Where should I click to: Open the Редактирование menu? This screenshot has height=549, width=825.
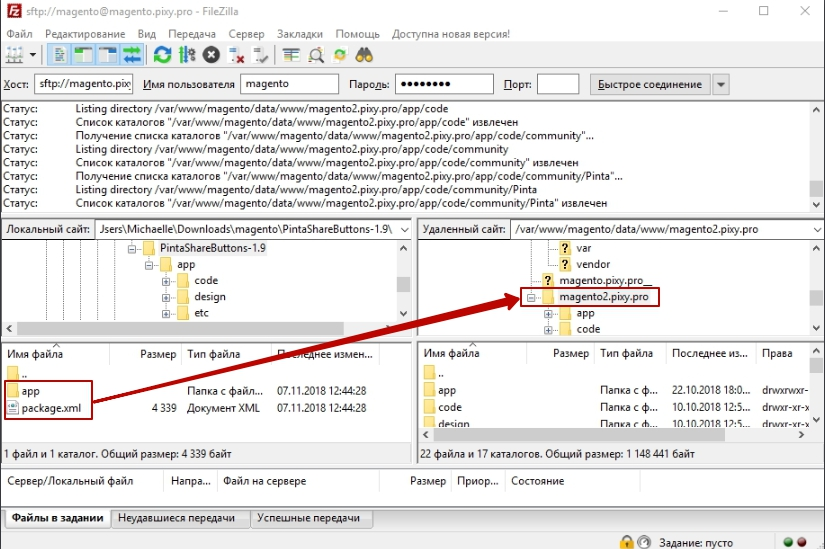coord(85,34)
